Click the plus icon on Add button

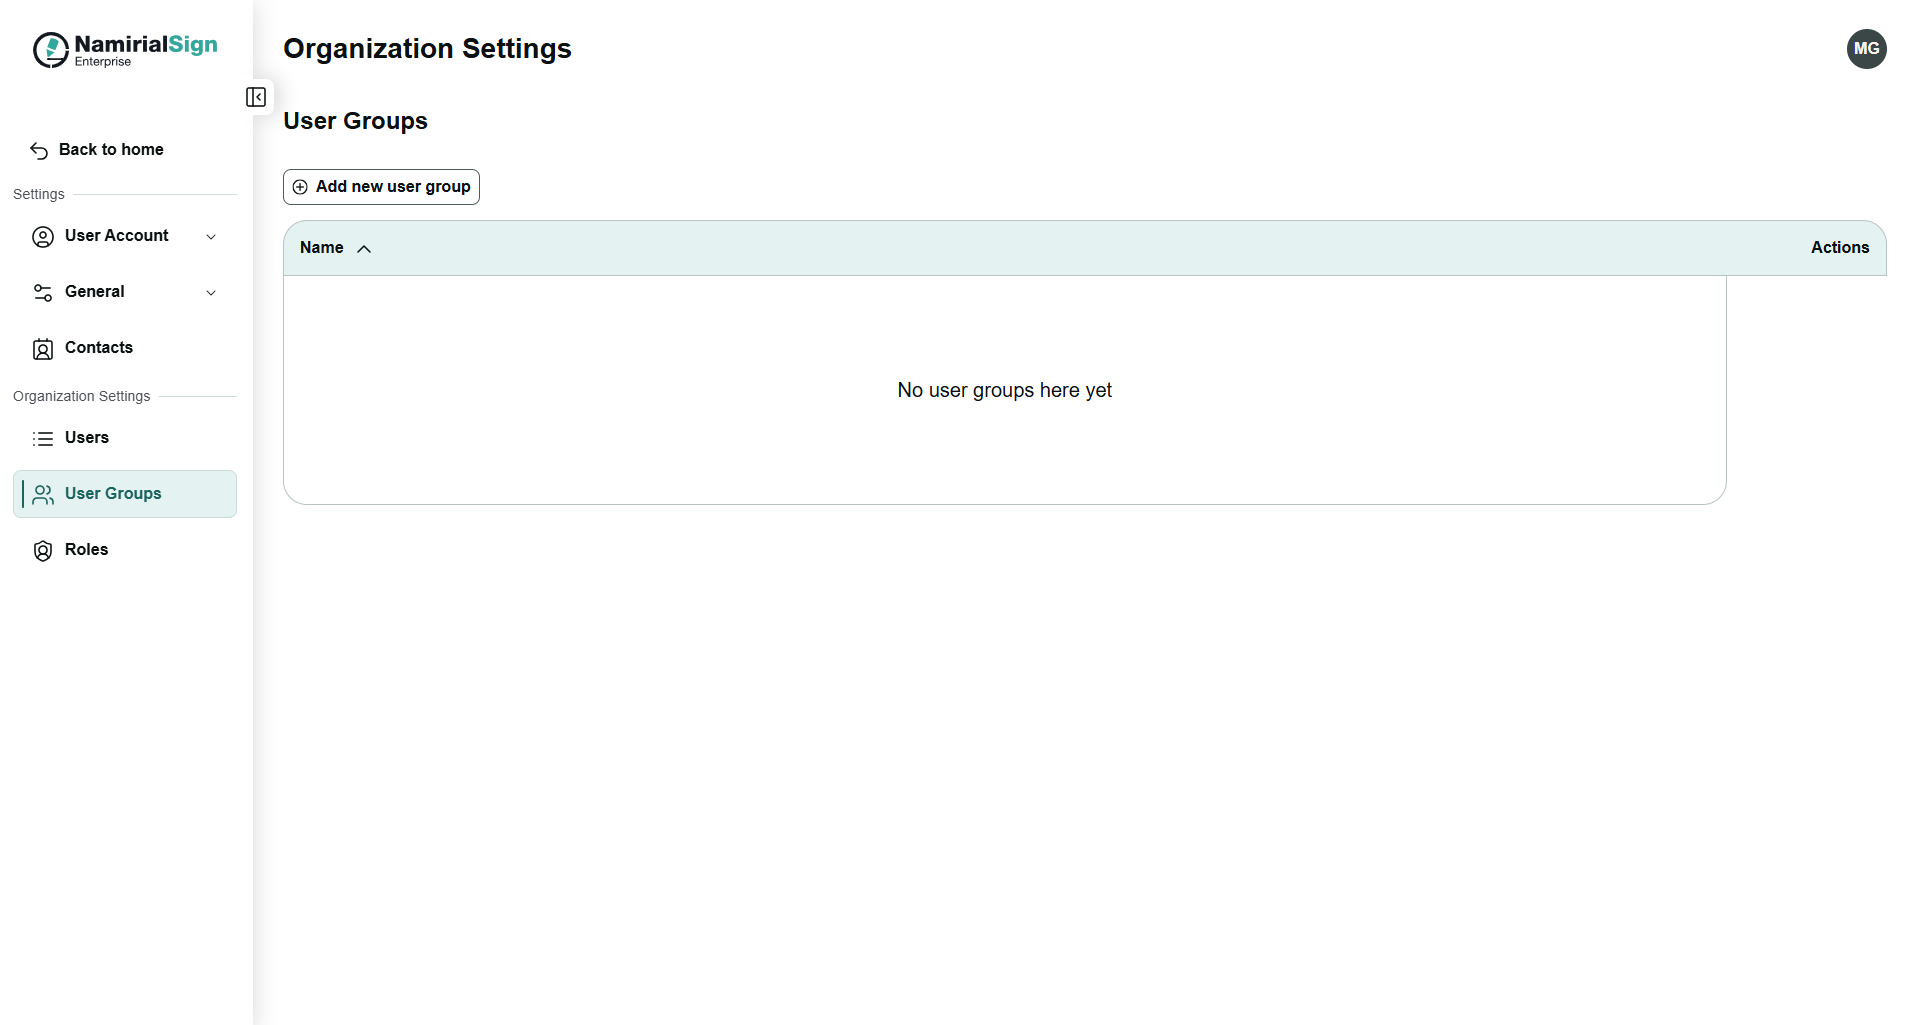pos(300,187)
